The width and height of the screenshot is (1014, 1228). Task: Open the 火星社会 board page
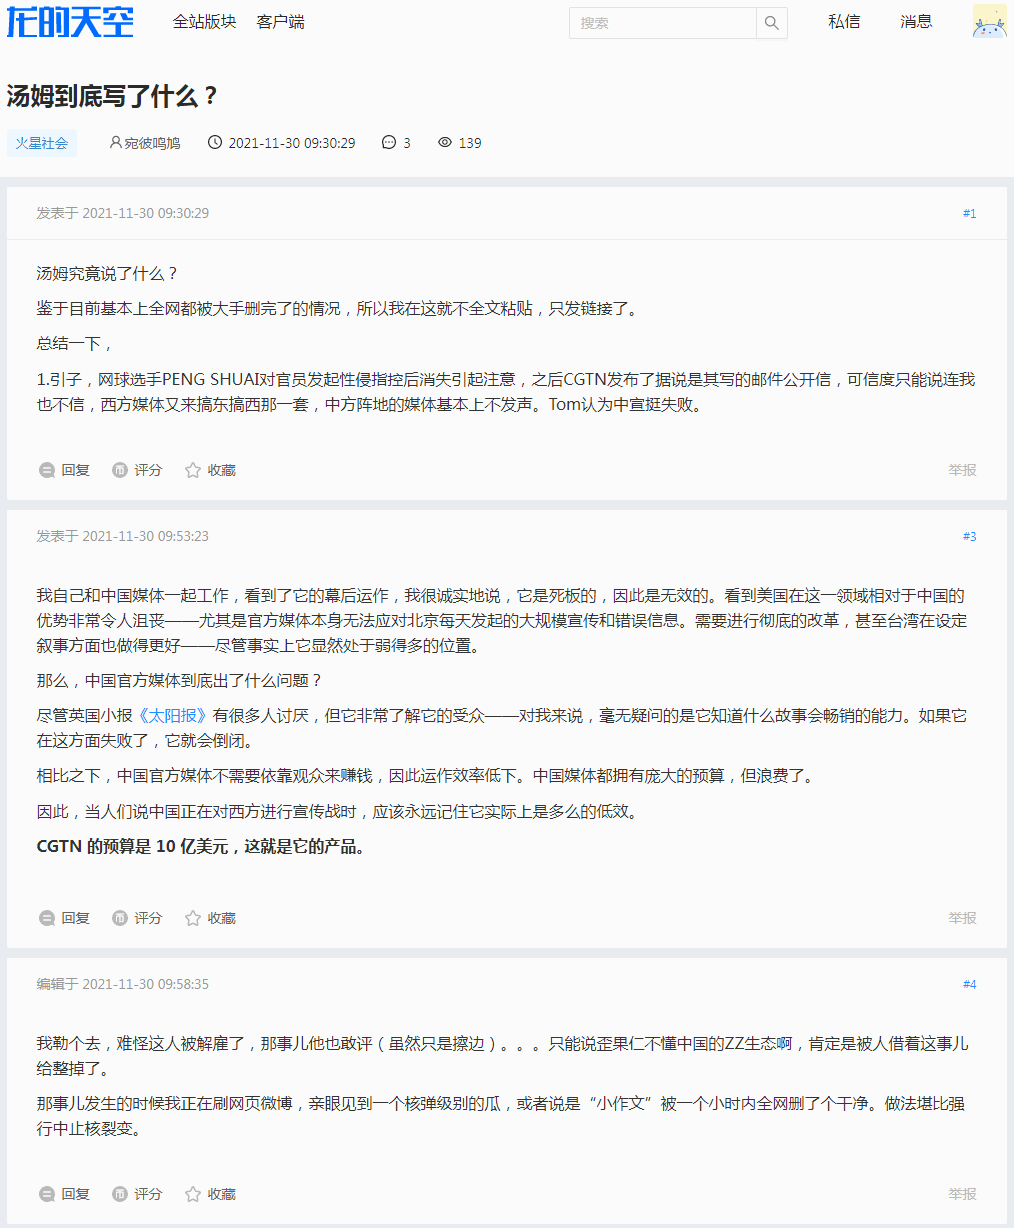point(41,142)
